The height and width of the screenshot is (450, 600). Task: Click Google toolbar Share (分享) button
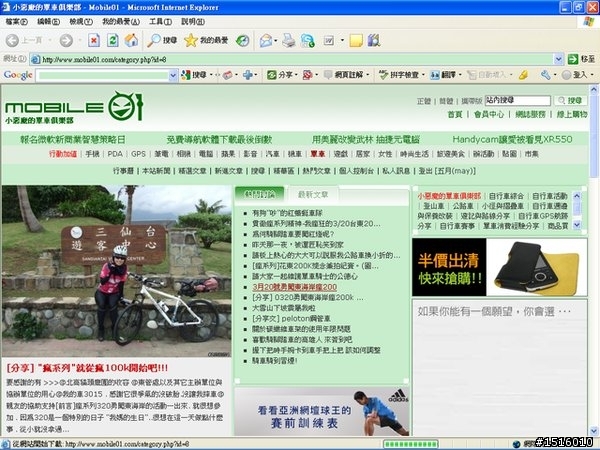(x=280, y=75)
